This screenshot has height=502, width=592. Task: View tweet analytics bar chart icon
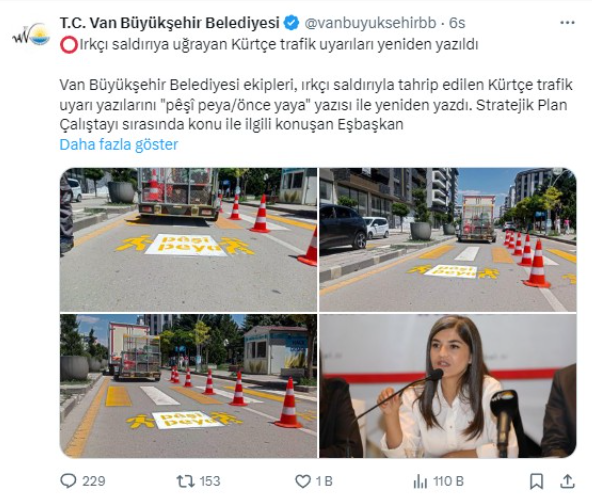pos(420,481)
